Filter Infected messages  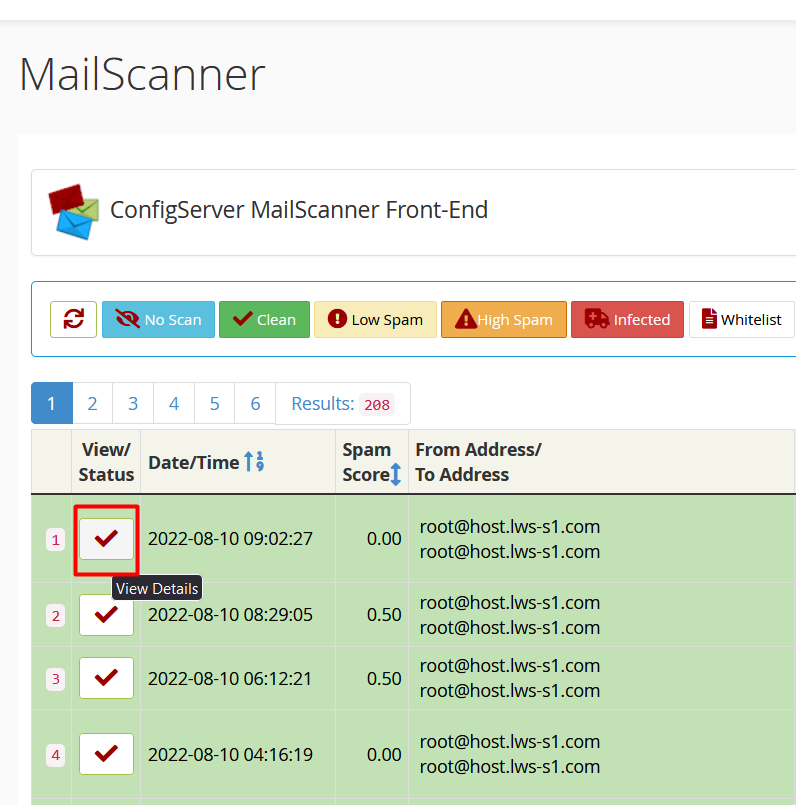[627, 320]
